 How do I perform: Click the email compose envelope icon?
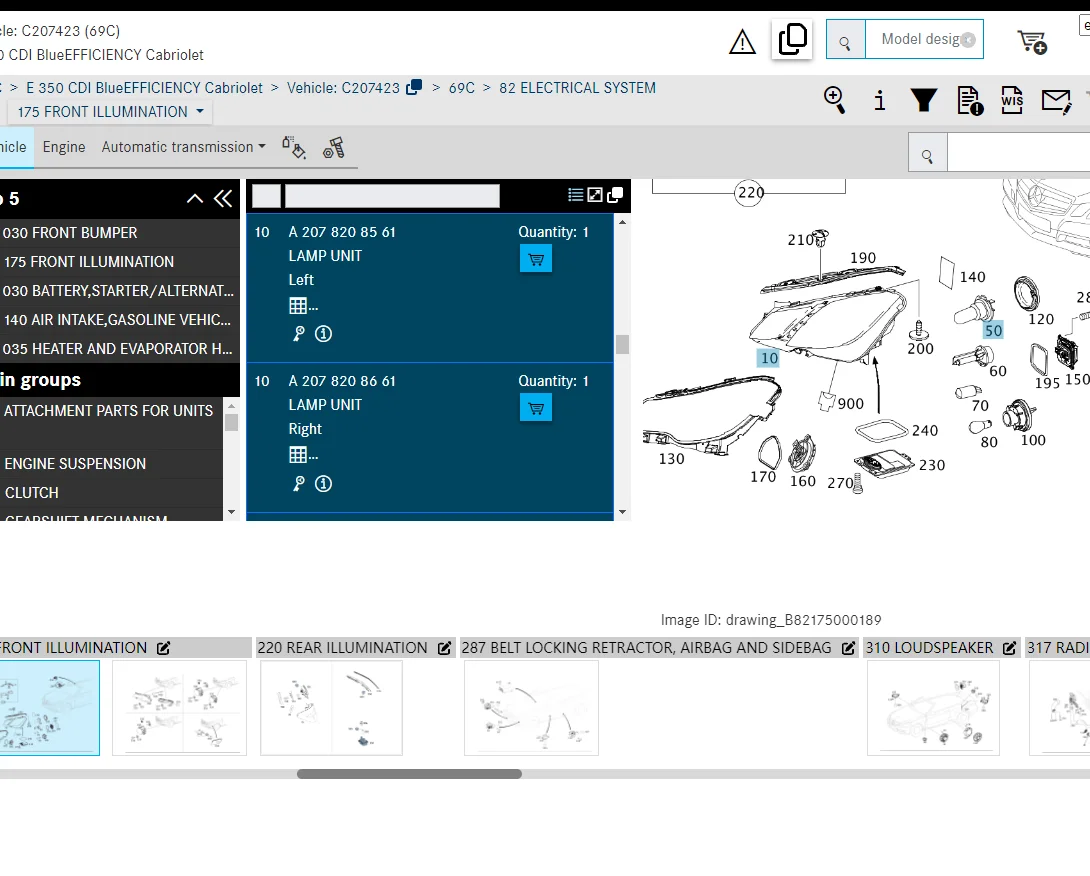(1057, 102)
